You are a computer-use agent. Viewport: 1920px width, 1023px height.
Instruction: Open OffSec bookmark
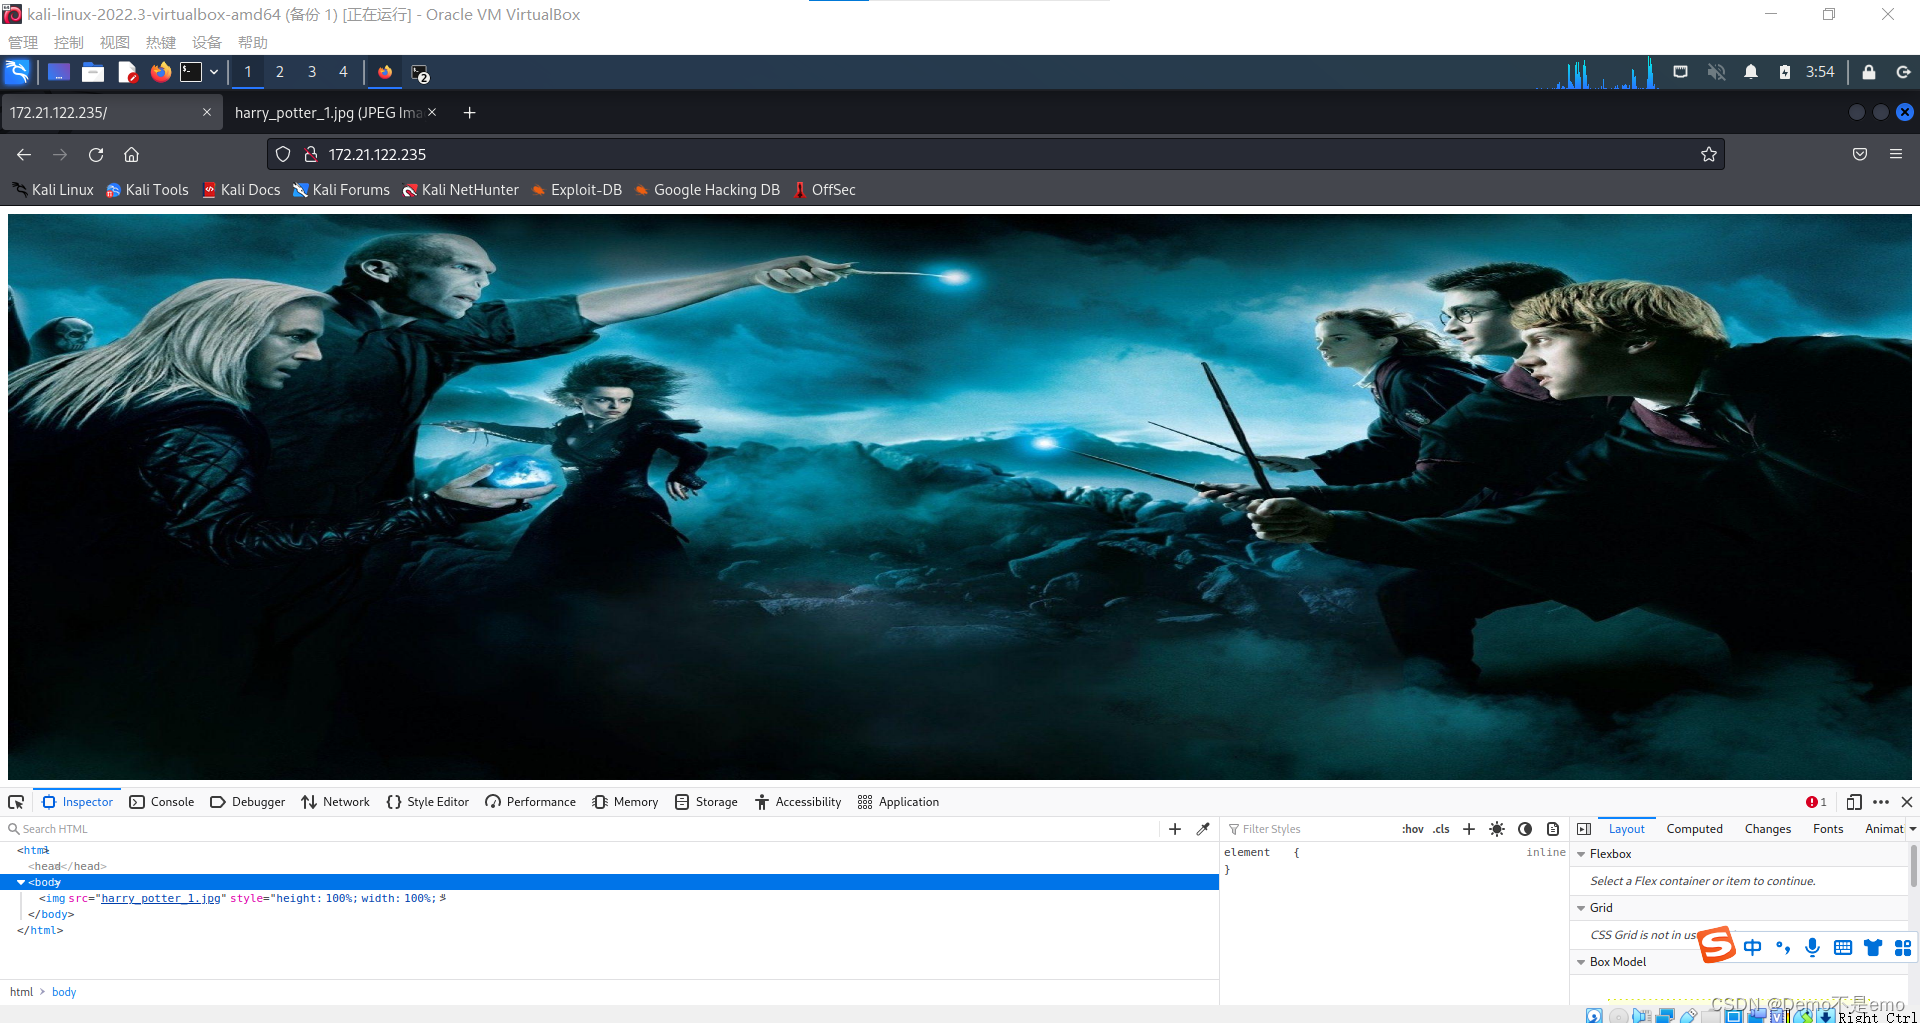click(x=825, y=190)
